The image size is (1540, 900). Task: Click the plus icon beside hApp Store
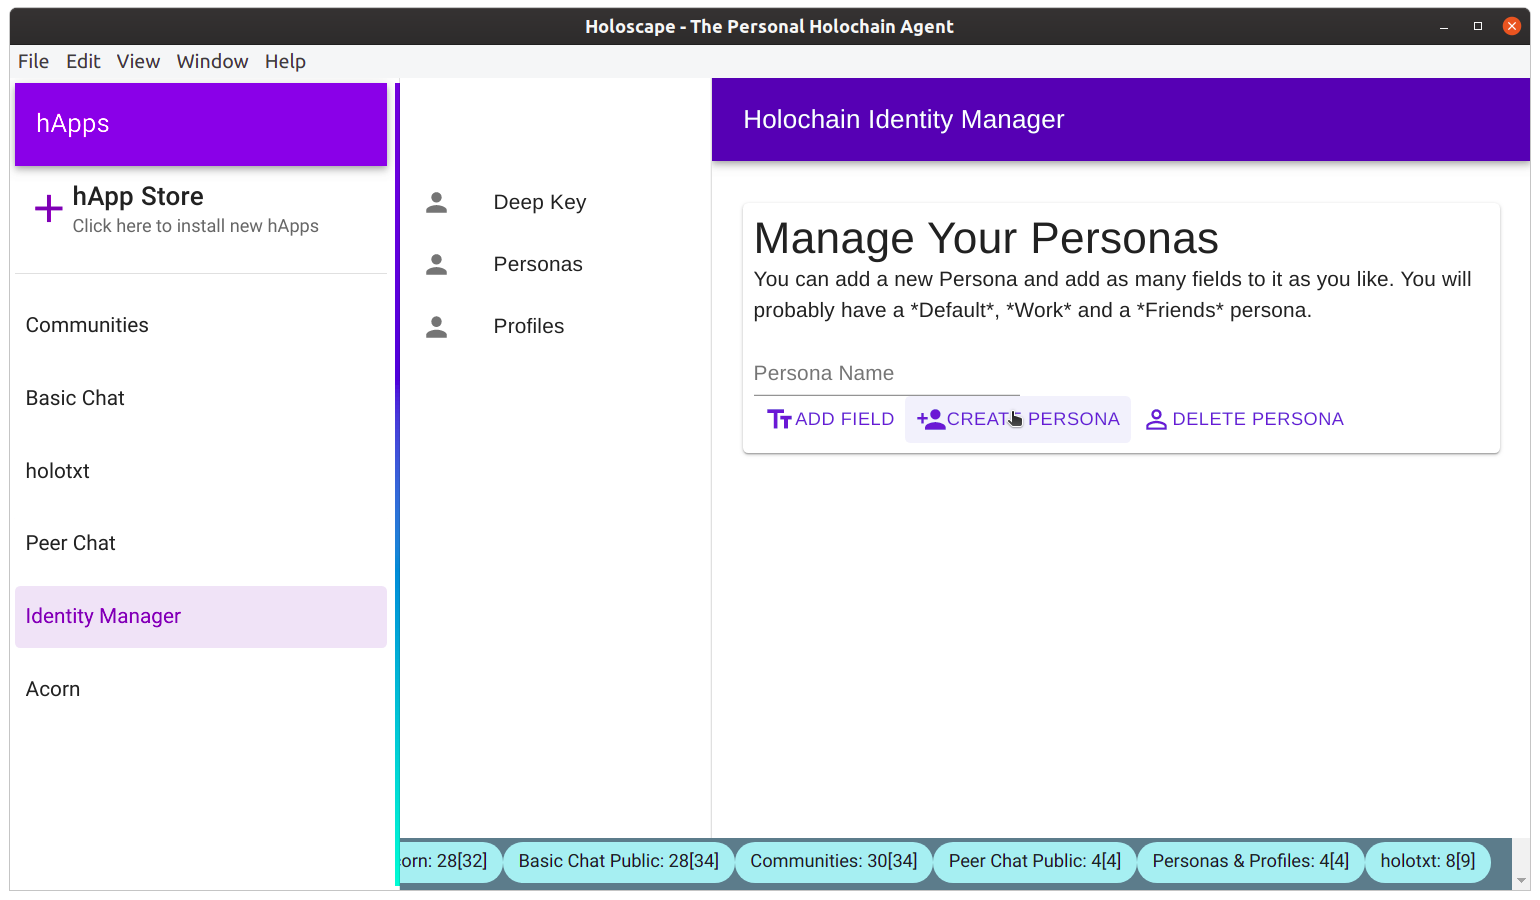pos(48,209)
